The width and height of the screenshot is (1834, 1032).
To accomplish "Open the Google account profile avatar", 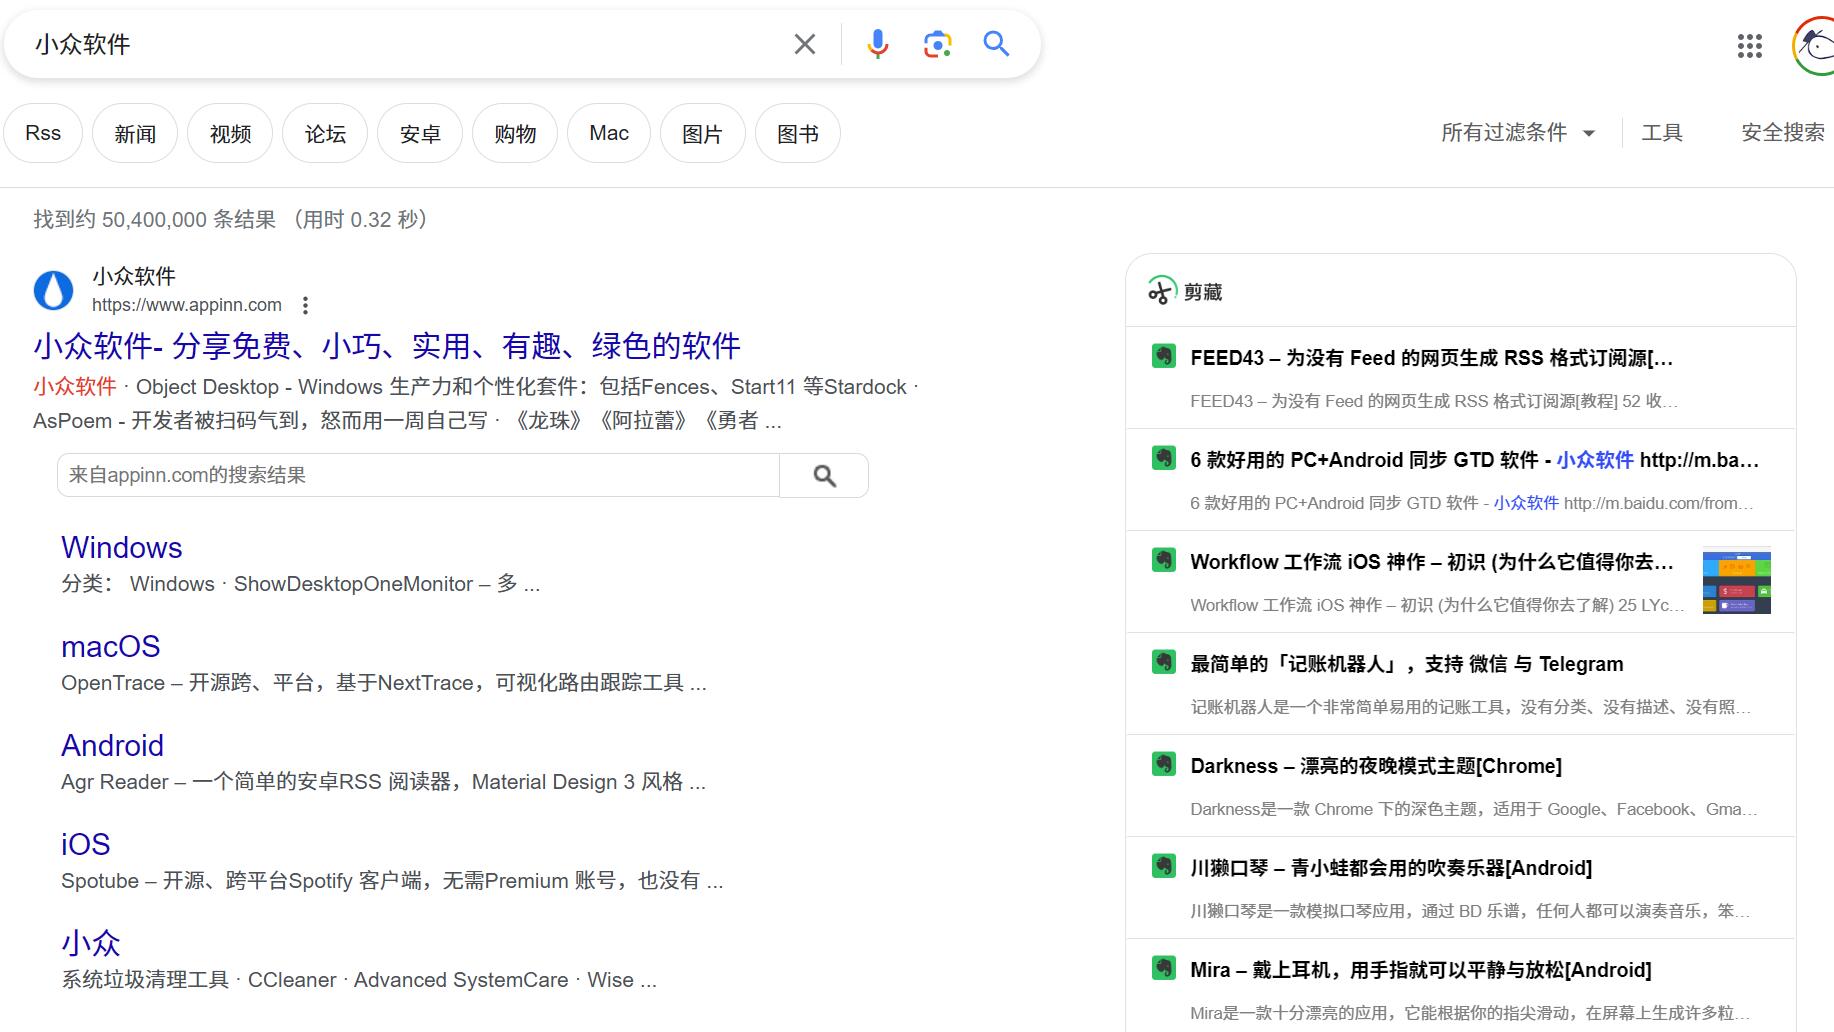I will tap(1814, 45).
